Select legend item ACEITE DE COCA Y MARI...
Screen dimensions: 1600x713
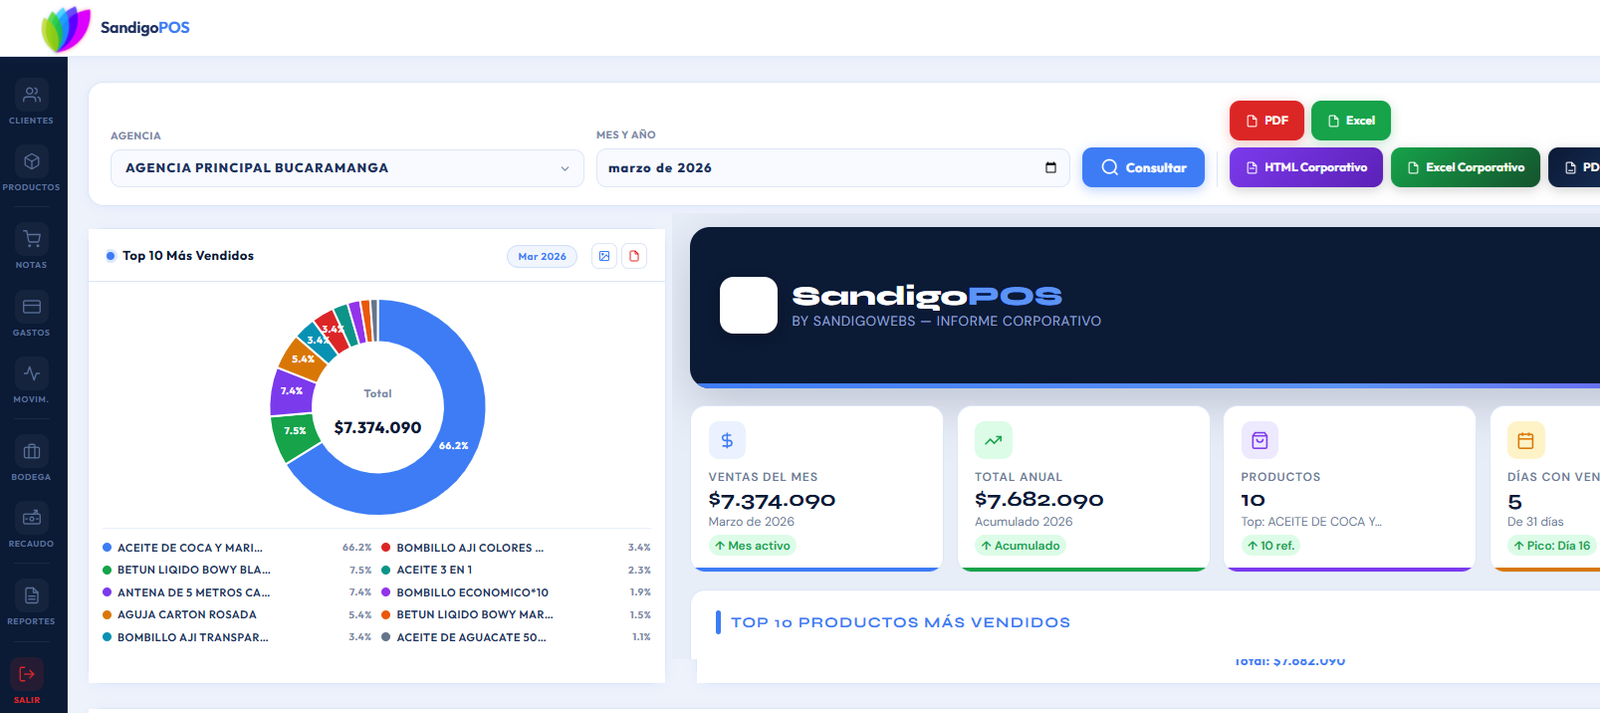(x=189, y=548)
